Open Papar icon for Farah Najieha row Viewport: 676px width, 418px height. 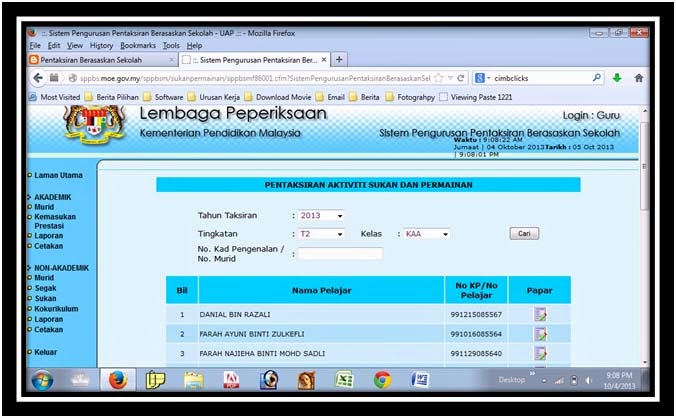pyautogui.click(x=540, y=353)
